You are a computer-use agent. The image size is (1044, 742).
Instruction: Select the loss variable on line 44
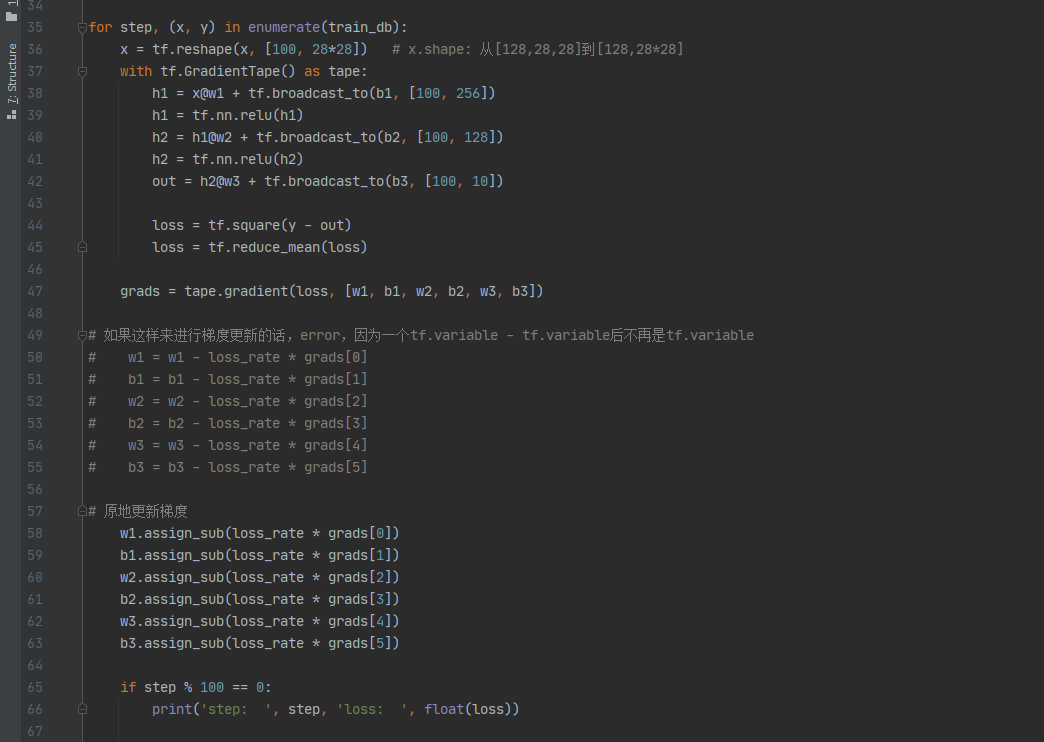click(167, 225)
